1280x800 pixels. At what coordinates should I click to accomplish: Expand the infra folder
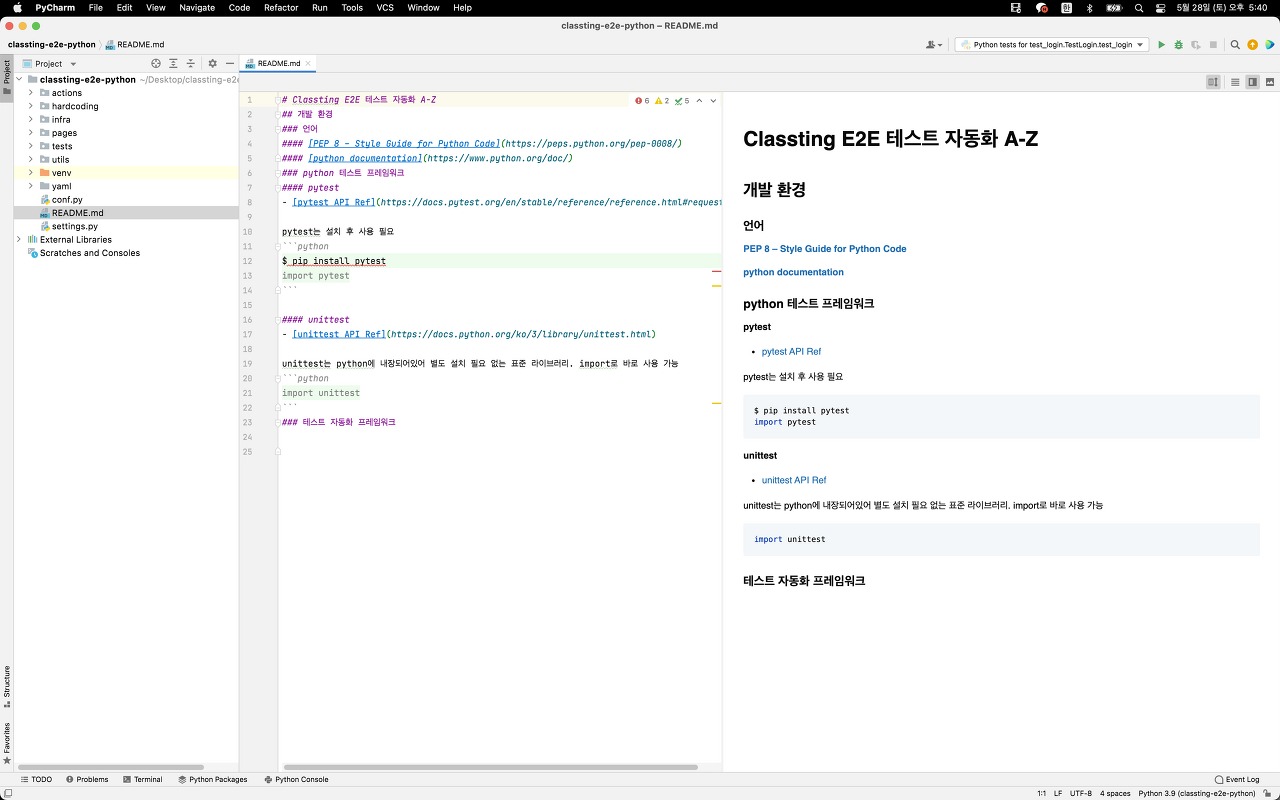[x=31, y=119]
